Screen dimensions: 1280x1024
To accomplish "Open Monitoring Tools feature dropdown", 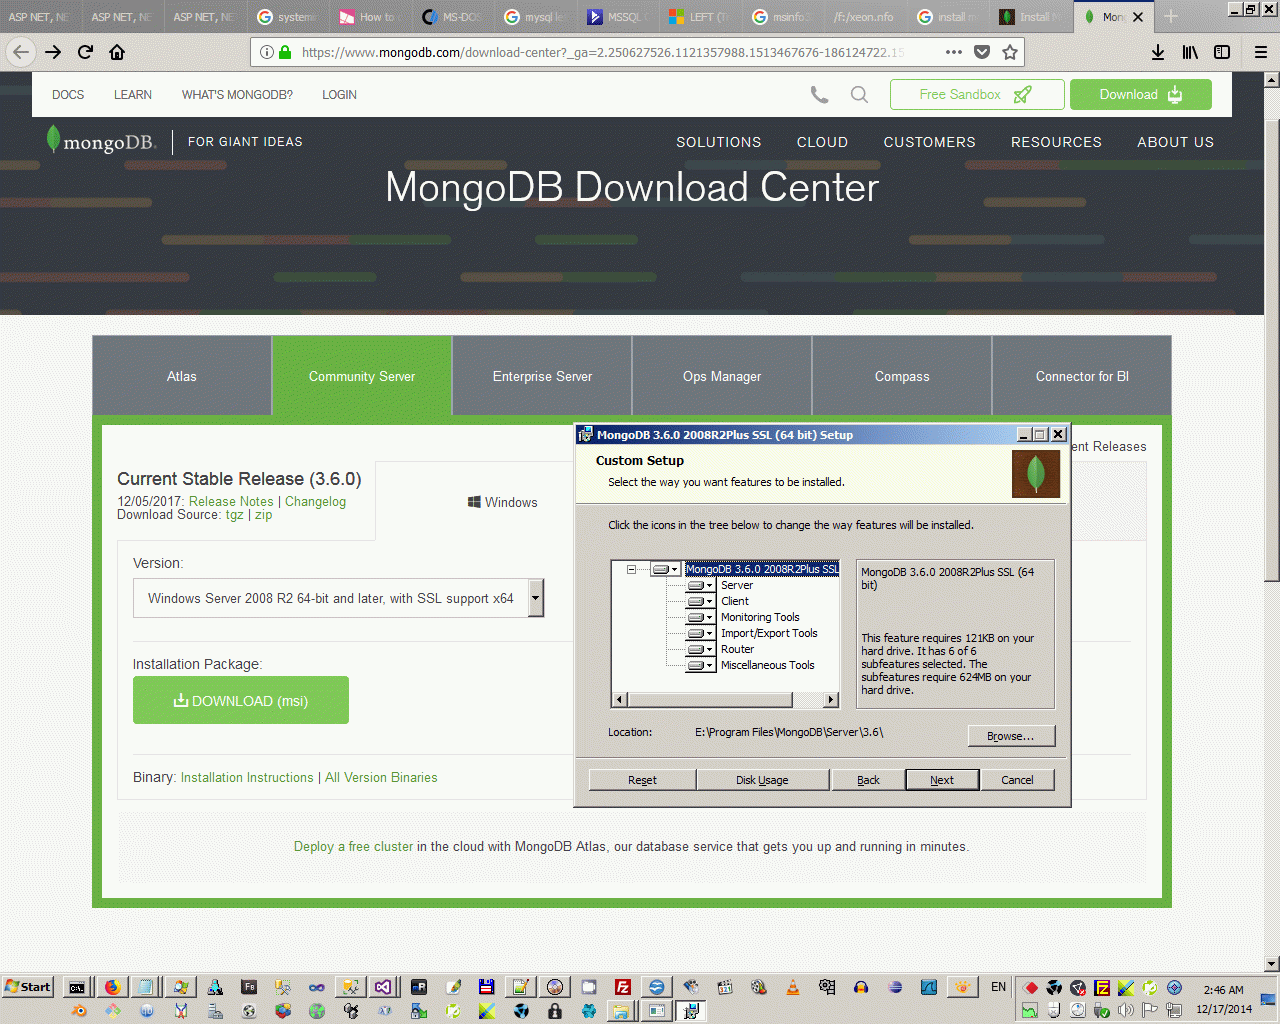I will [700, 618].
